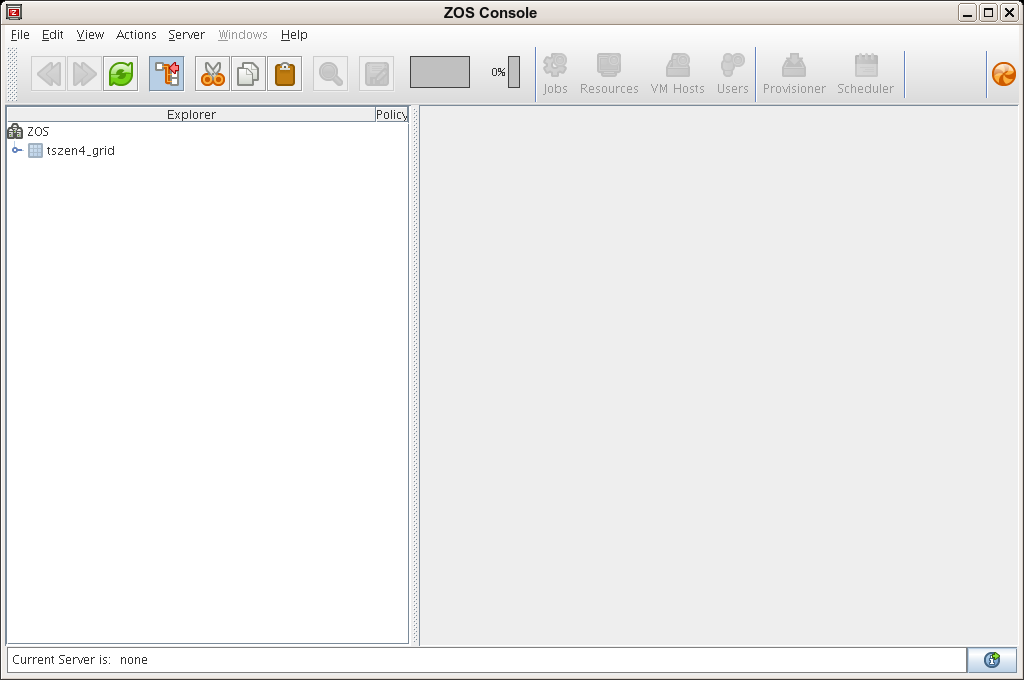Toggle the explorer tree view button
Viewport: 1024px width, 680px height.
(166, 73)
